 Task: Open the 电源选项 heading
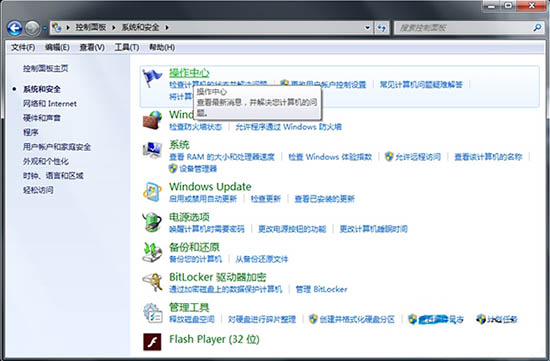tap(189, 217)
